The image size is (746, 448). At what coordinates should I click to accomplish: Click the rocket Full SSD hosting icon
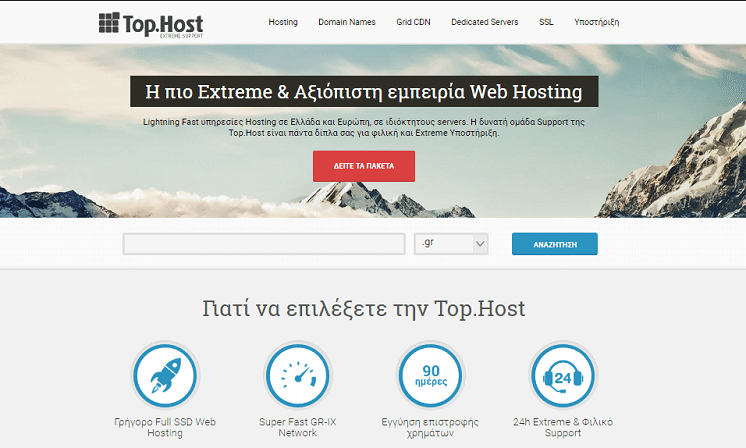(165, 376)
